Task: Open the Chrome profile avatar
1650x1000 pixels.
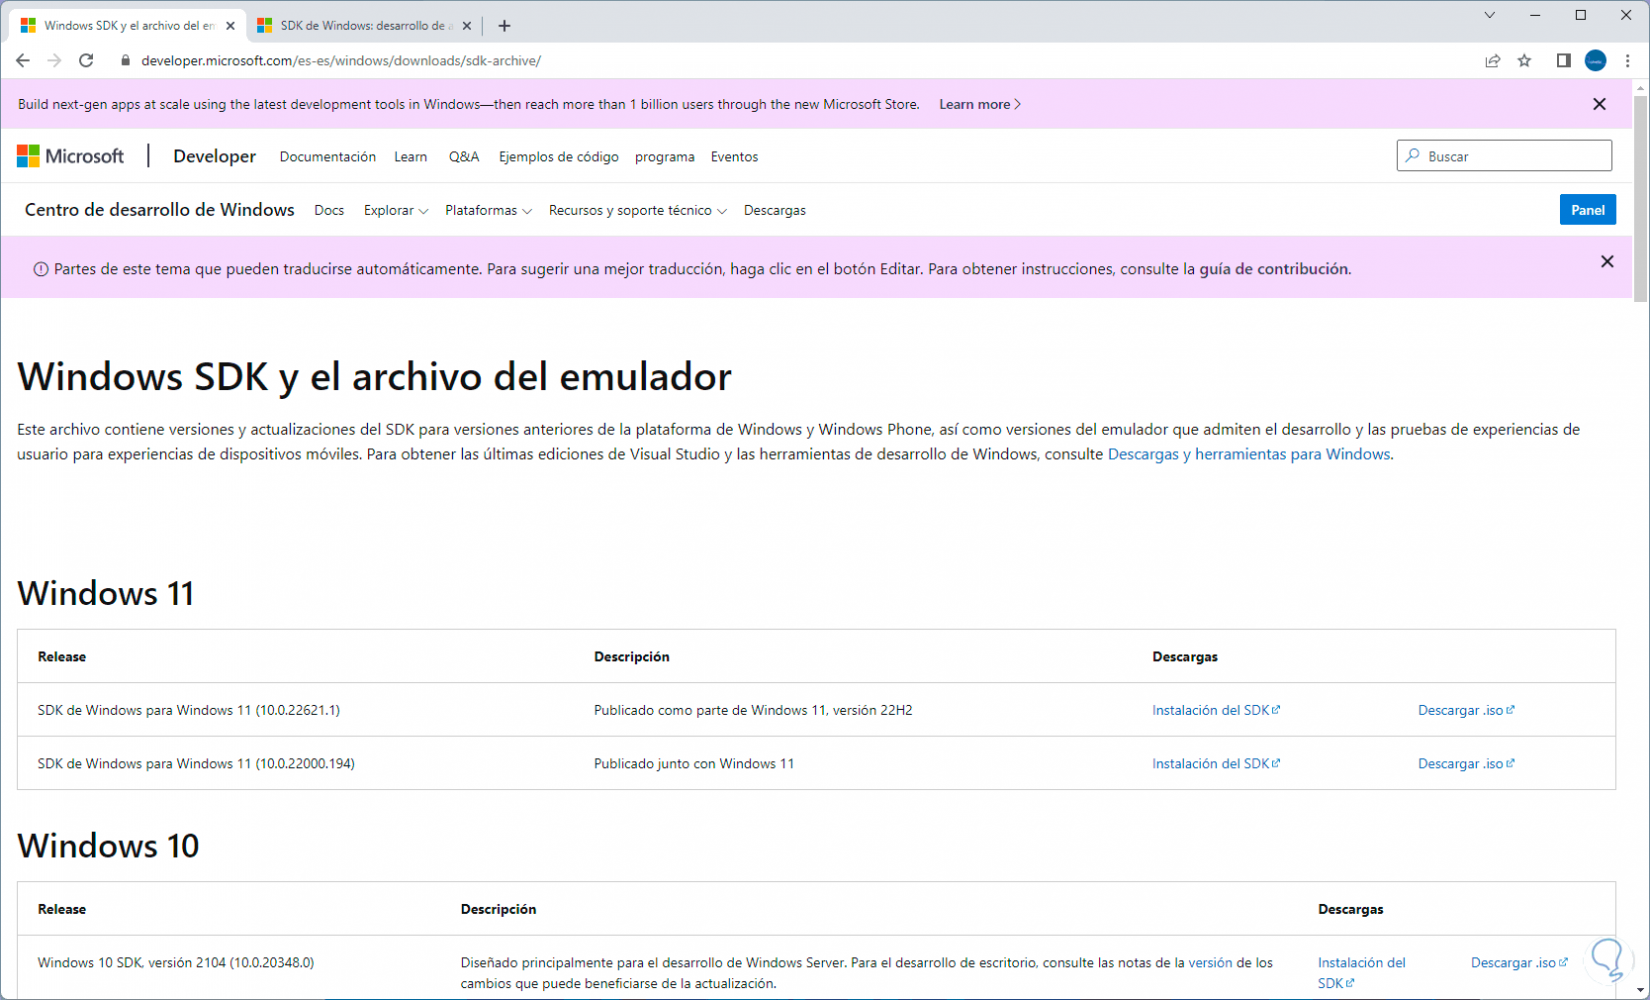Action: click(x=1596, y=61)
